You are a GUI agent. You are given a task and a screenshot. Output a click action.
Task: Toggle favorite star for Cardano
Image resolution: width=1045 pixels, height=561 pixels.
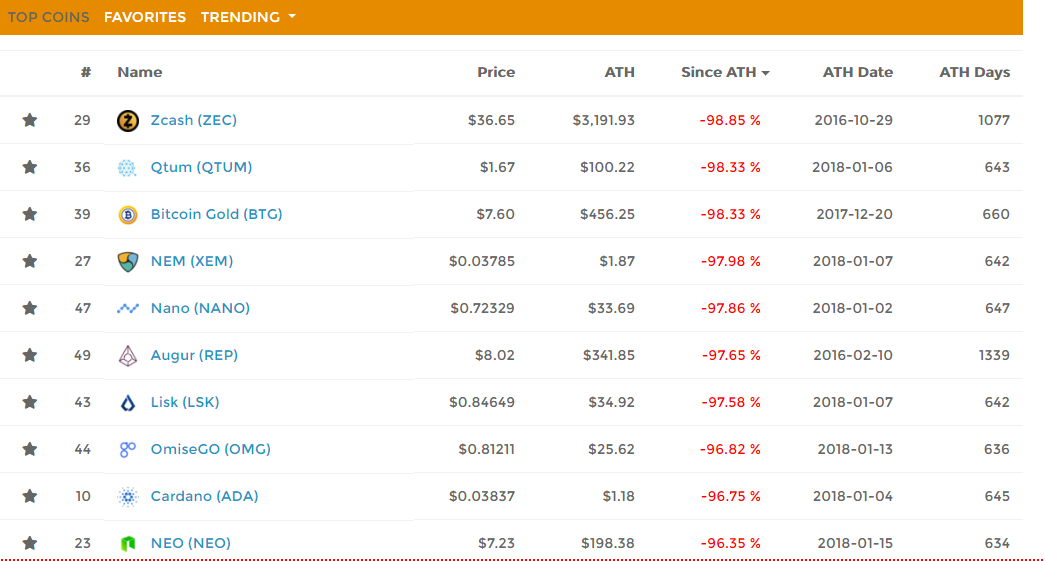[x=30, y=497]
